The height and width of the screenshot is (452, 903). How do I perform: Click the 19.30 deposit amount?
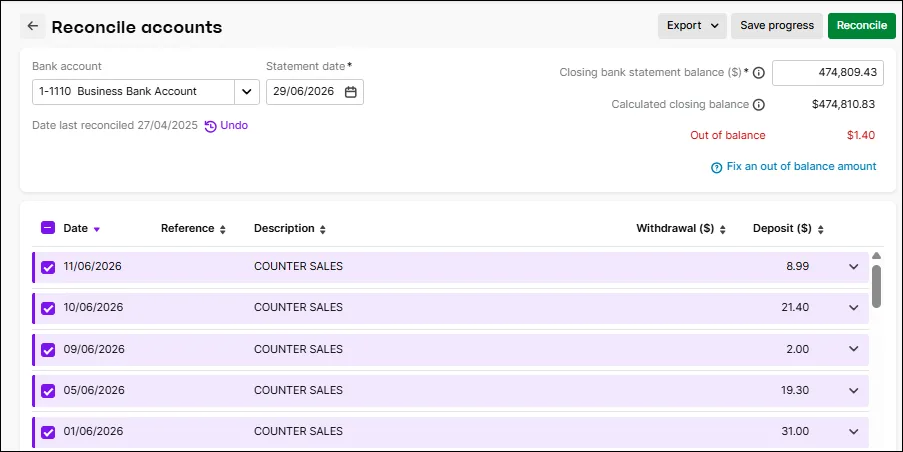tap(795, 390)
